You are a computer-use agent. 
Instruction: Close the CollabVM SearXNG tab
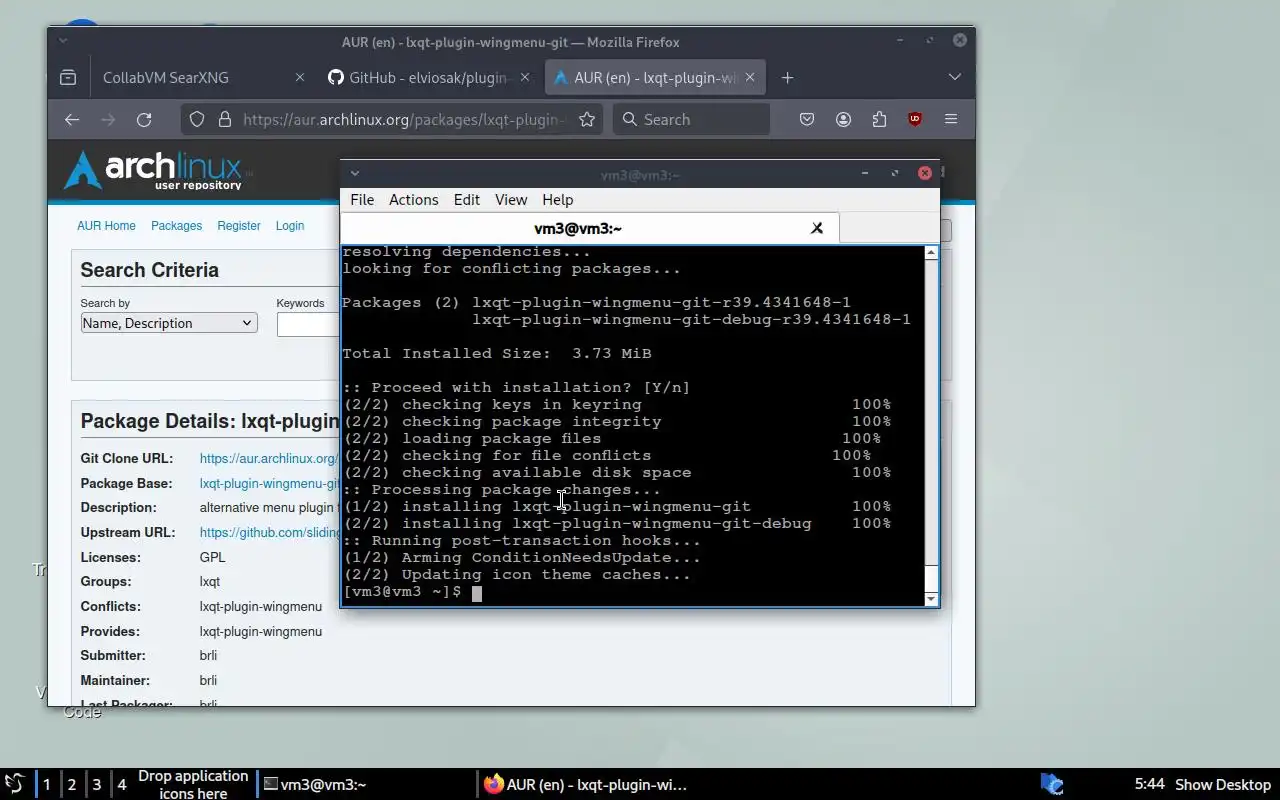(299, 77)
